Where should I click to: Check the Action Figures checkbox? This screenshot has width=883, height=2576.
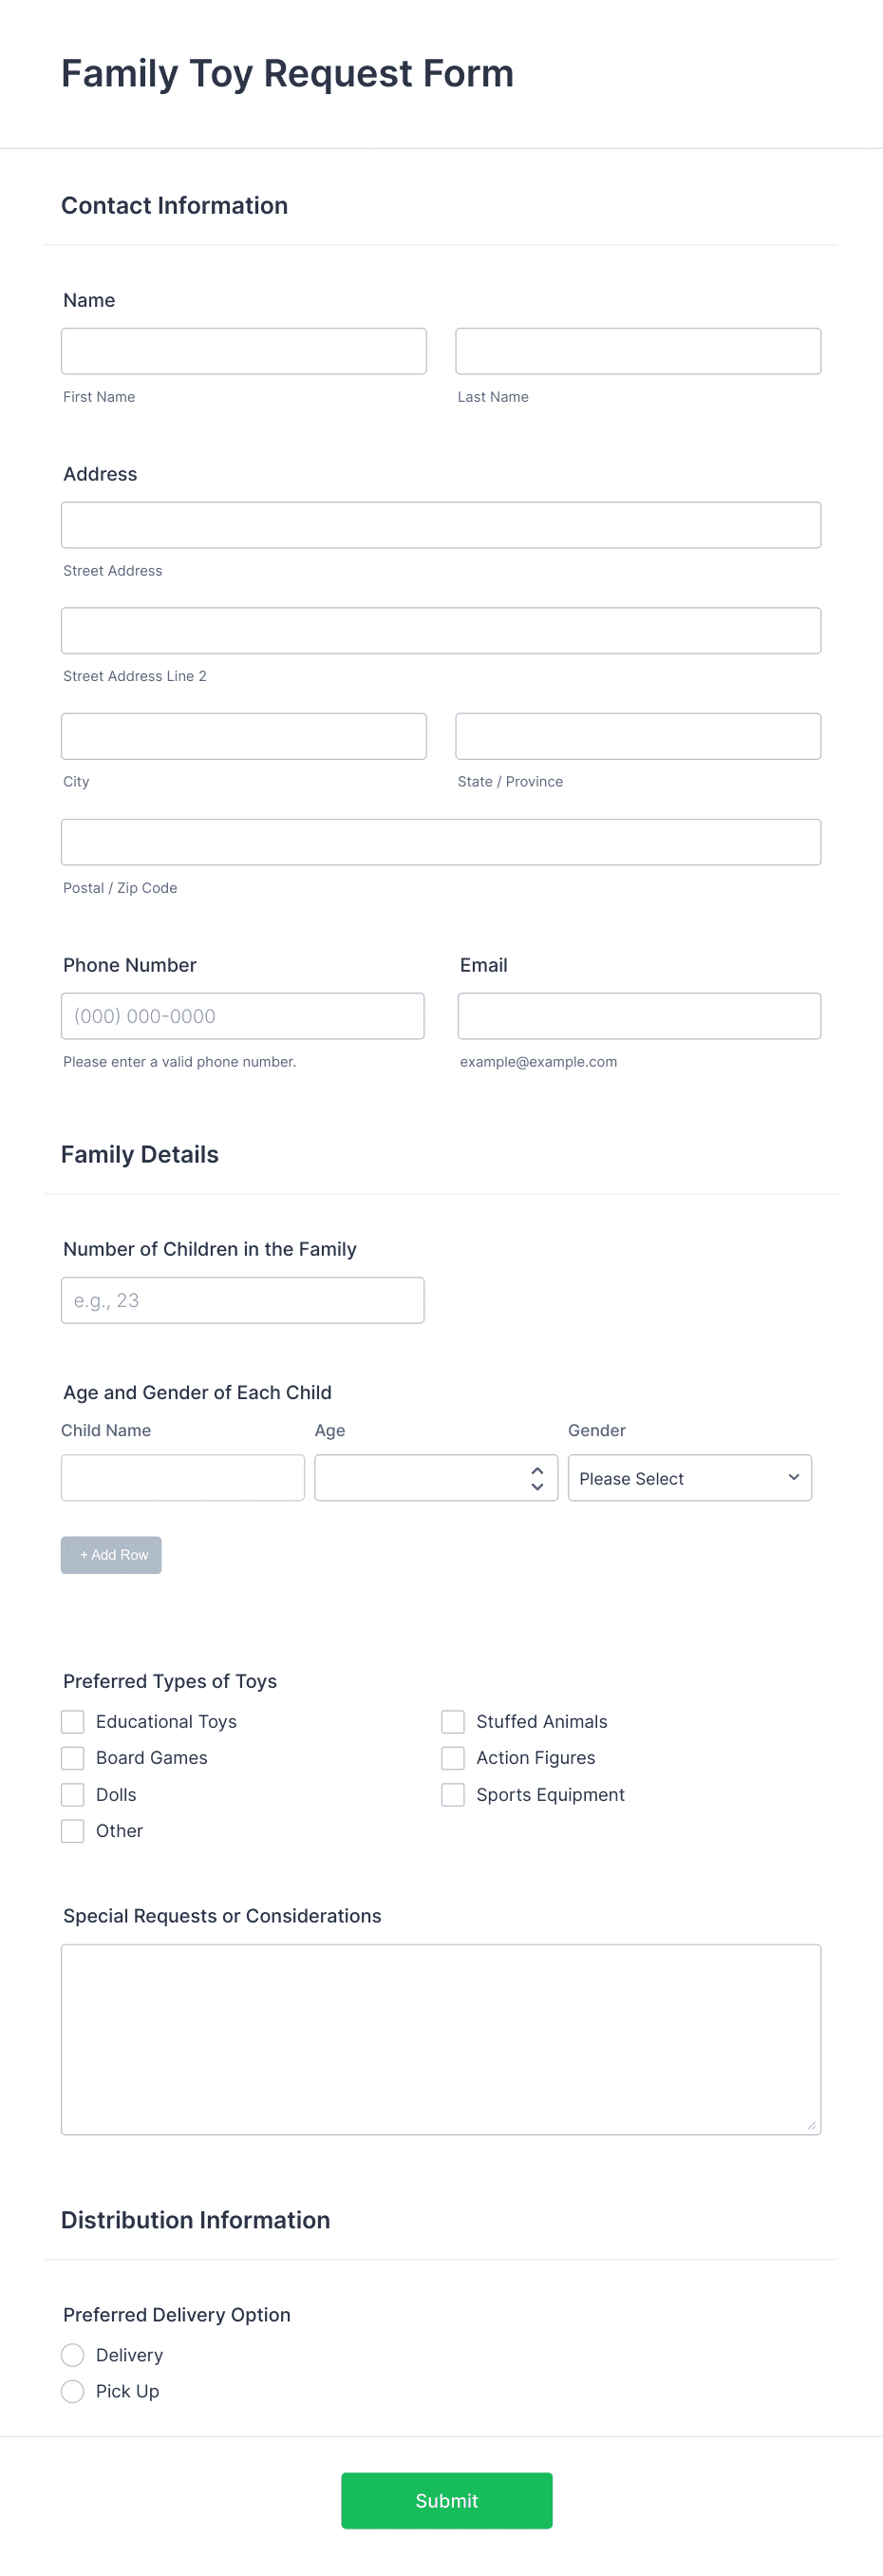[452, 1757]
